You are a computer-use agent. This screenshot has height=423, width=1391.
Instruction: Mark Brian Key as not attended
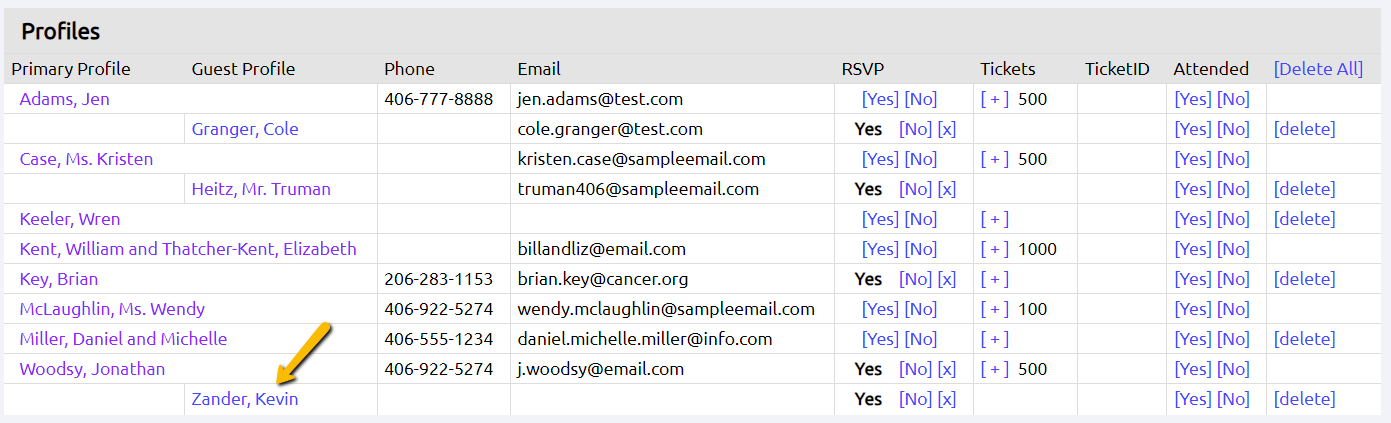pyautogui.click(x=1233, y=279)
